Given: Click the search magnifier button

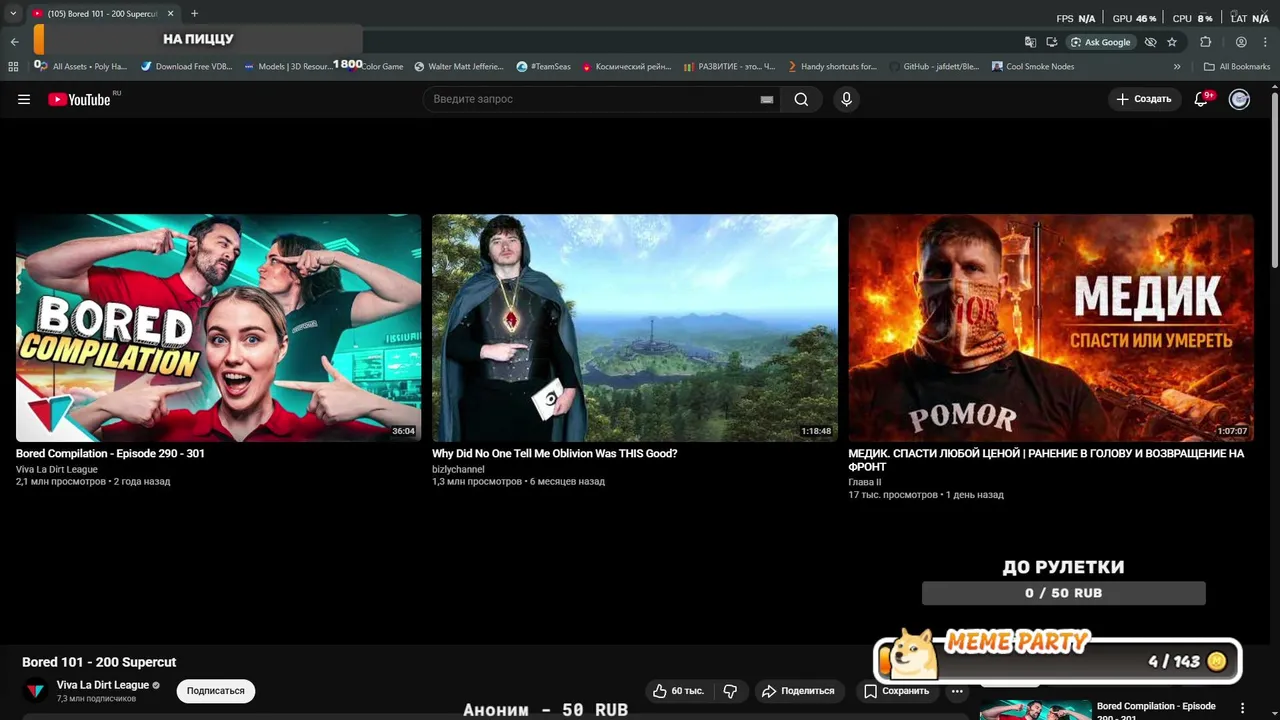Looking at the screenshot, I should point(801,99).
